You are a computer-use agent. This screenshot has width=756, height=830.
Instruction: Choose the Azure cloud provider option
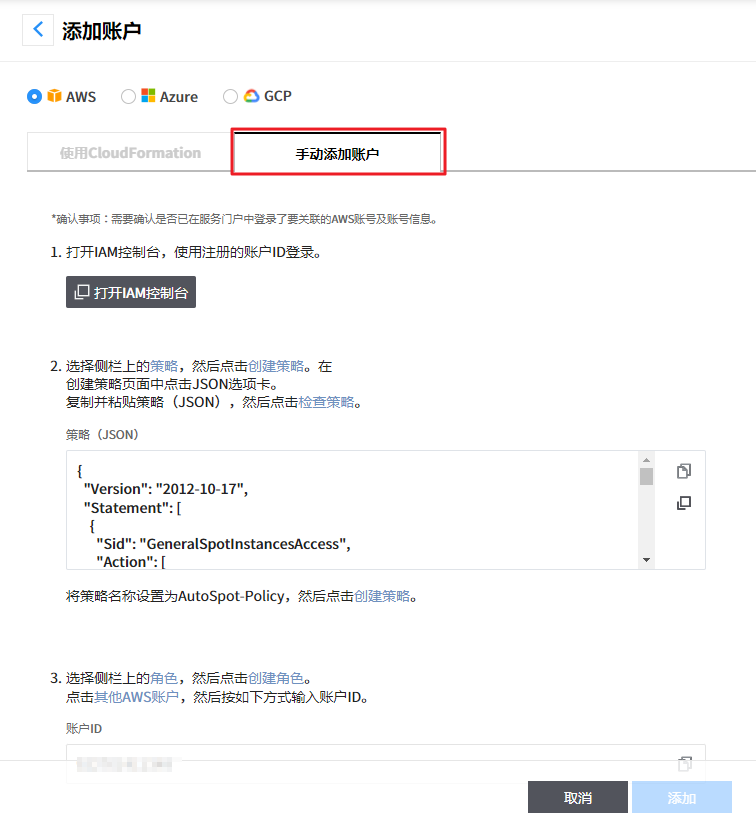pyautogui.click(x=128, y=97)
